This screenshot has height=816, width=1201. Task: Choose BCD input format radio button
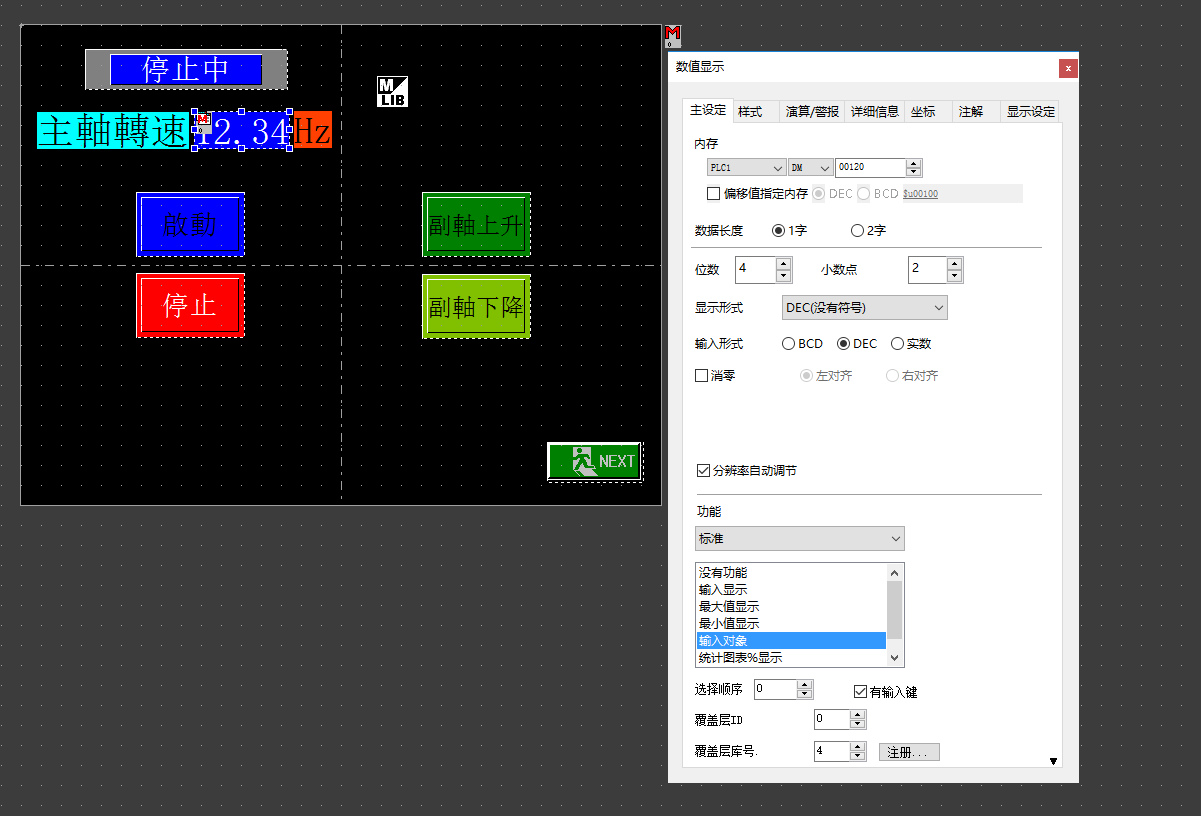pos(788,344)
